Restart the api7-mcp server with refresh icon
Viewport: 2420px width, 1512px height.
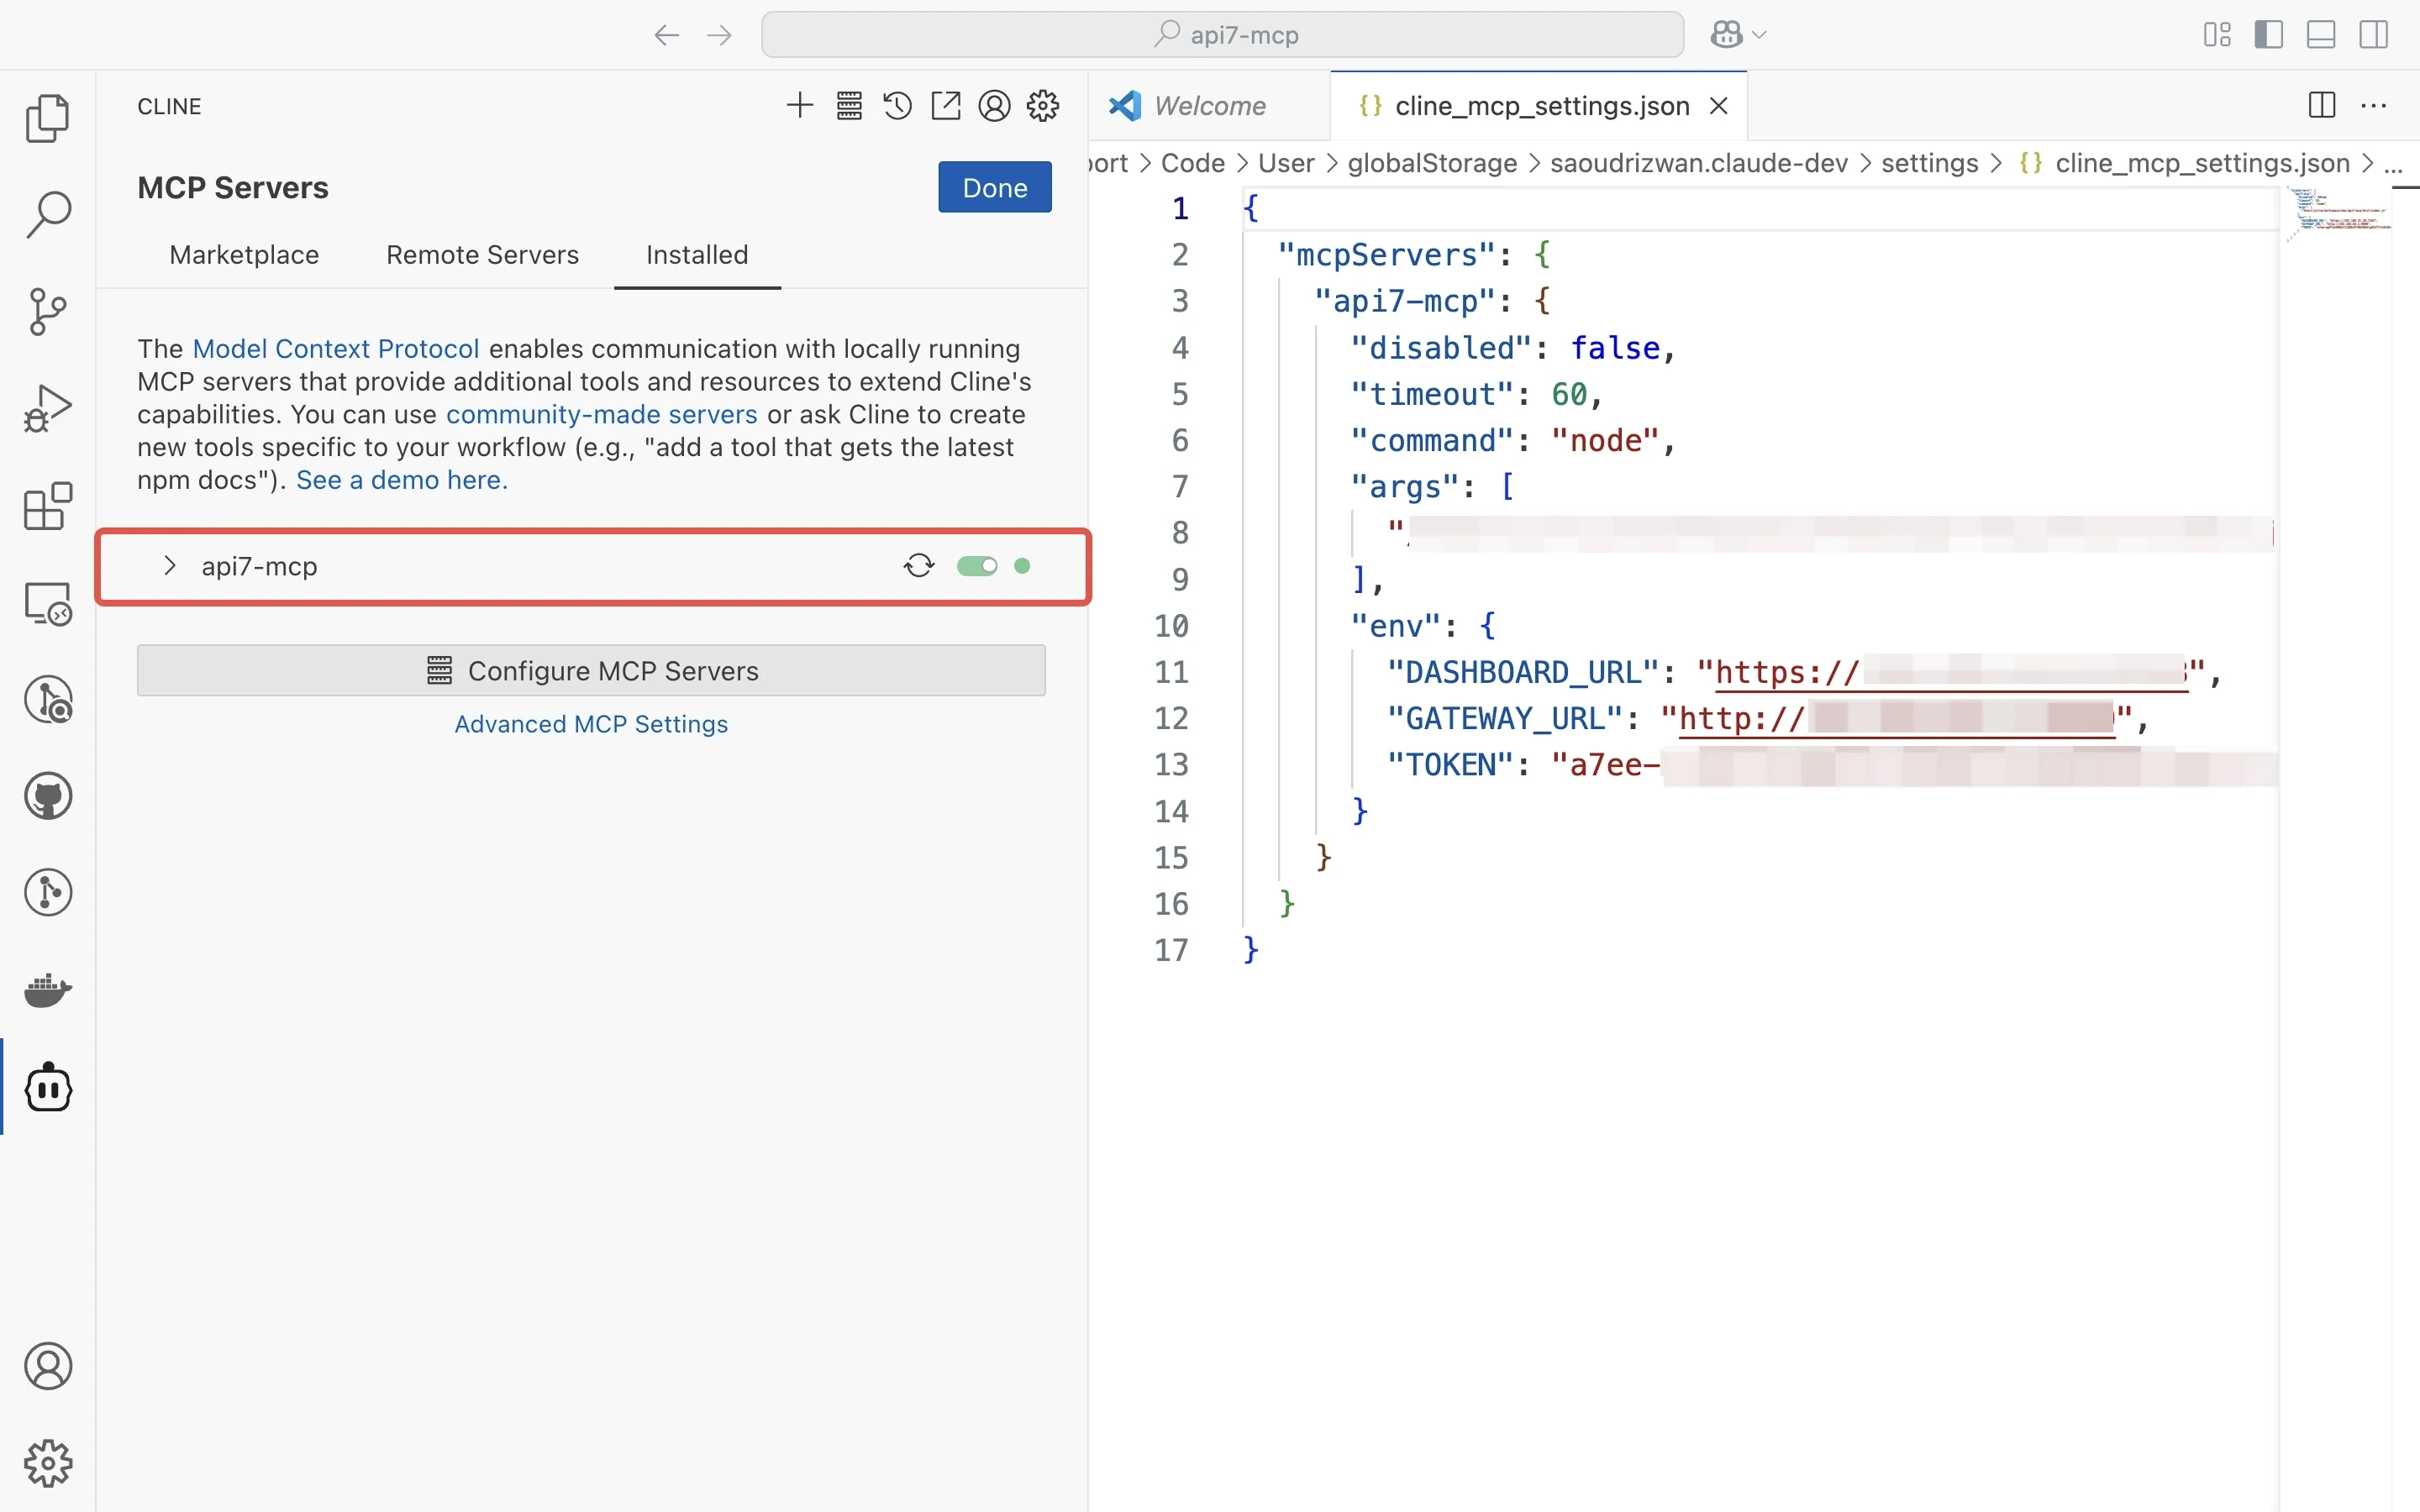919,566
